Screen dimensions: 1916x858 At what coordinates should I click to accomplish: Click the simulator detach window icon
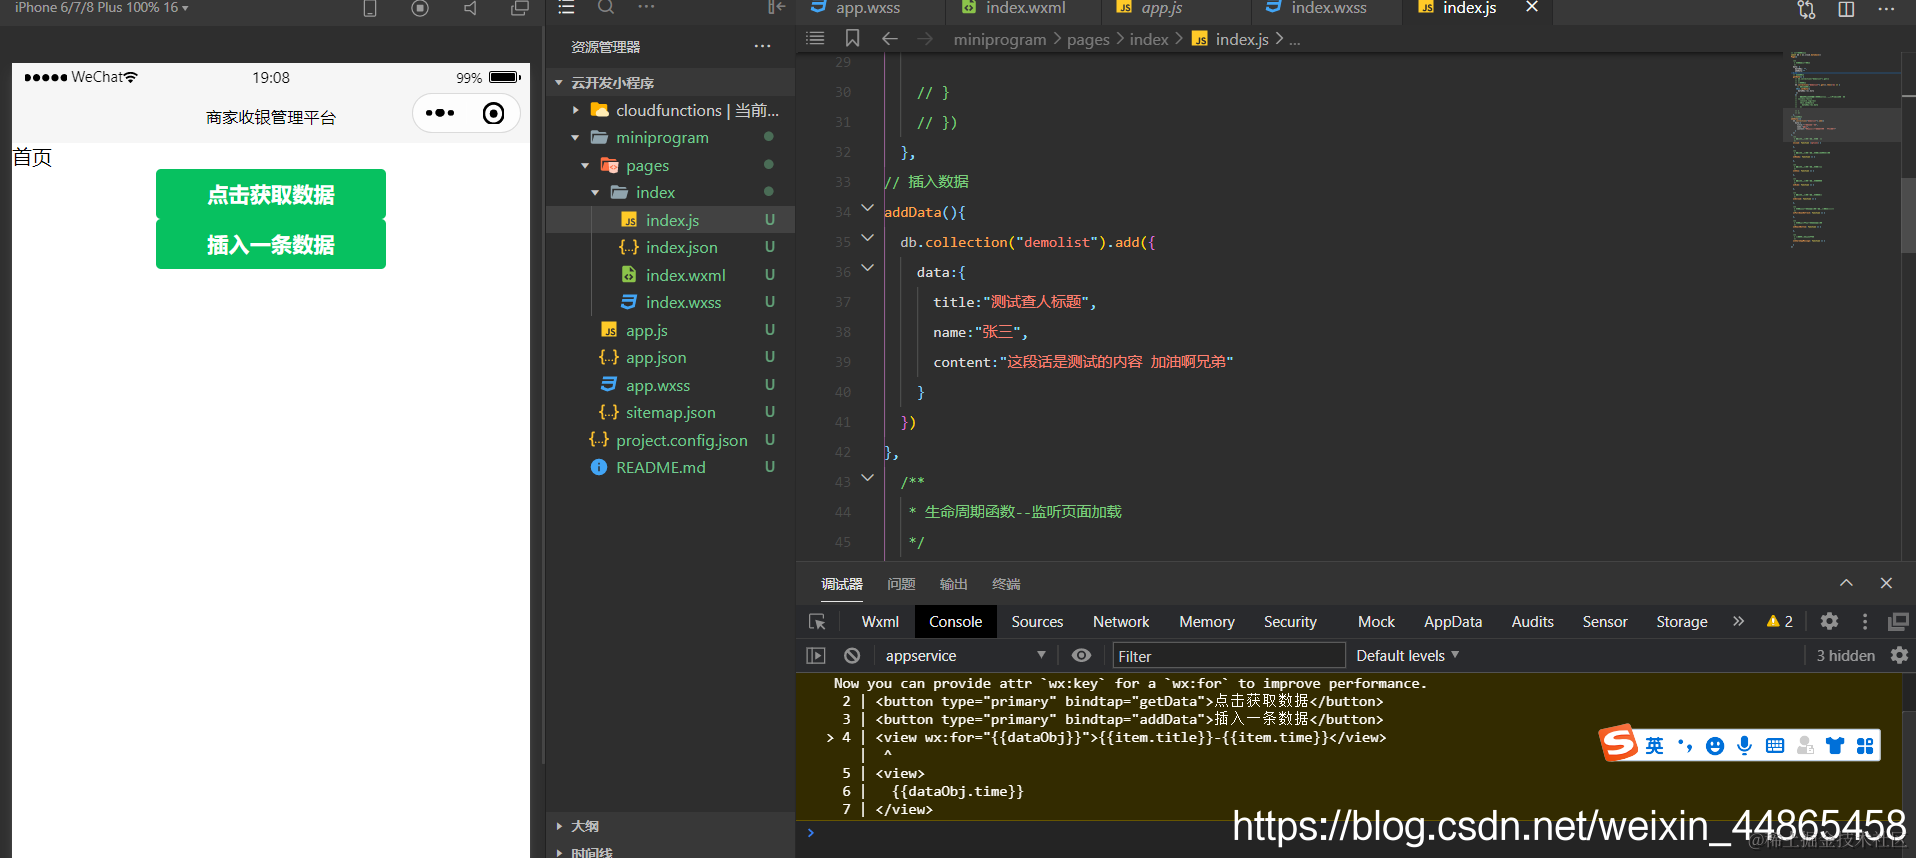[520, 8]
